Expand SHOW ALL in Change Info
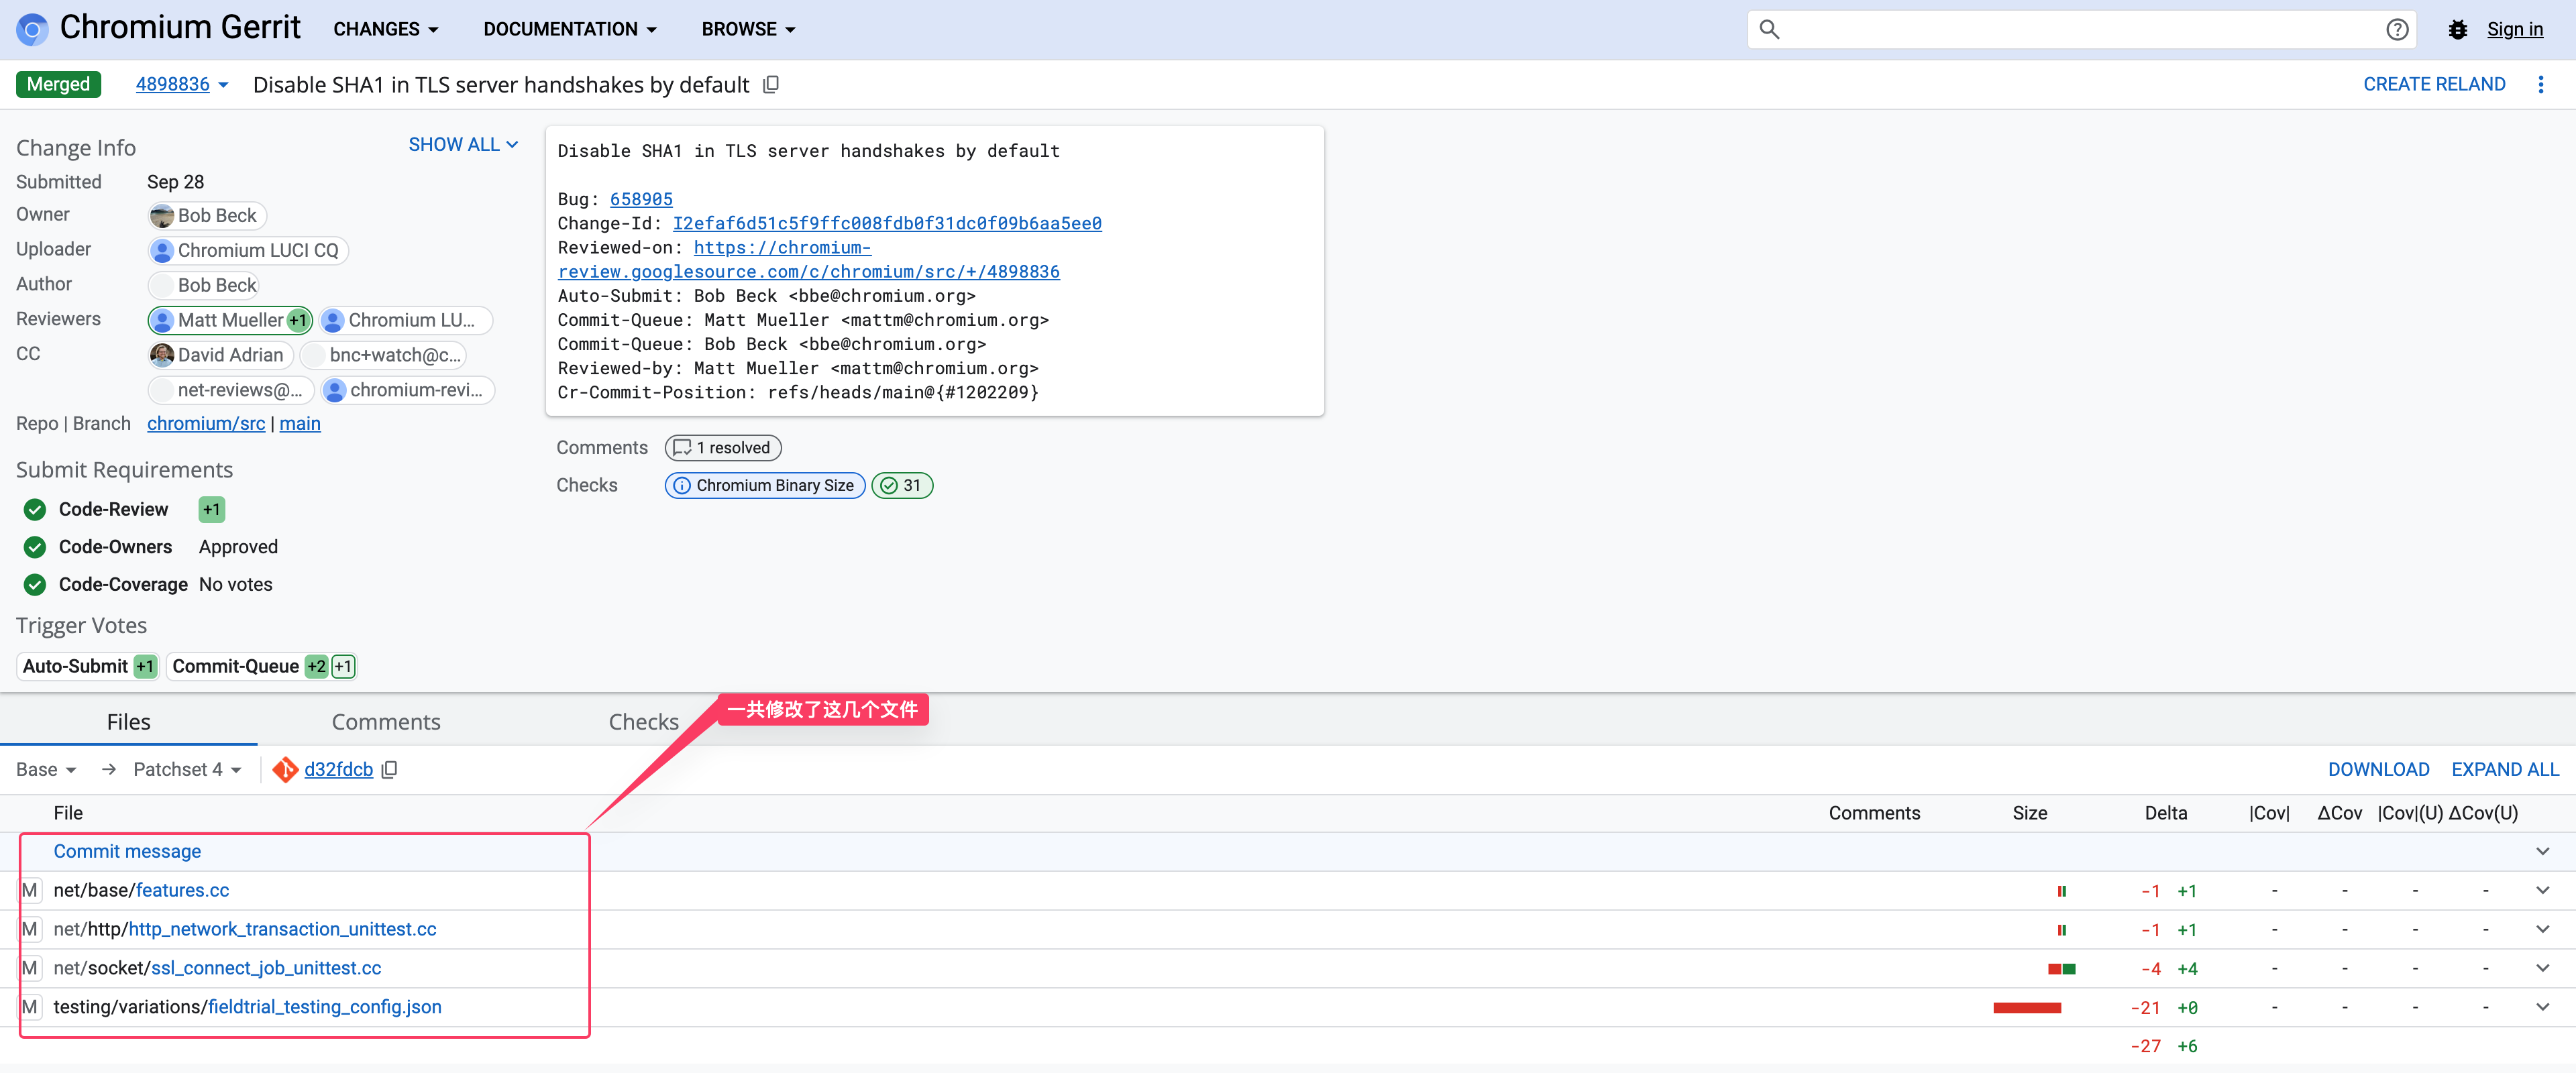Screen dimensions: 2576x1073 tap(463, 144)
